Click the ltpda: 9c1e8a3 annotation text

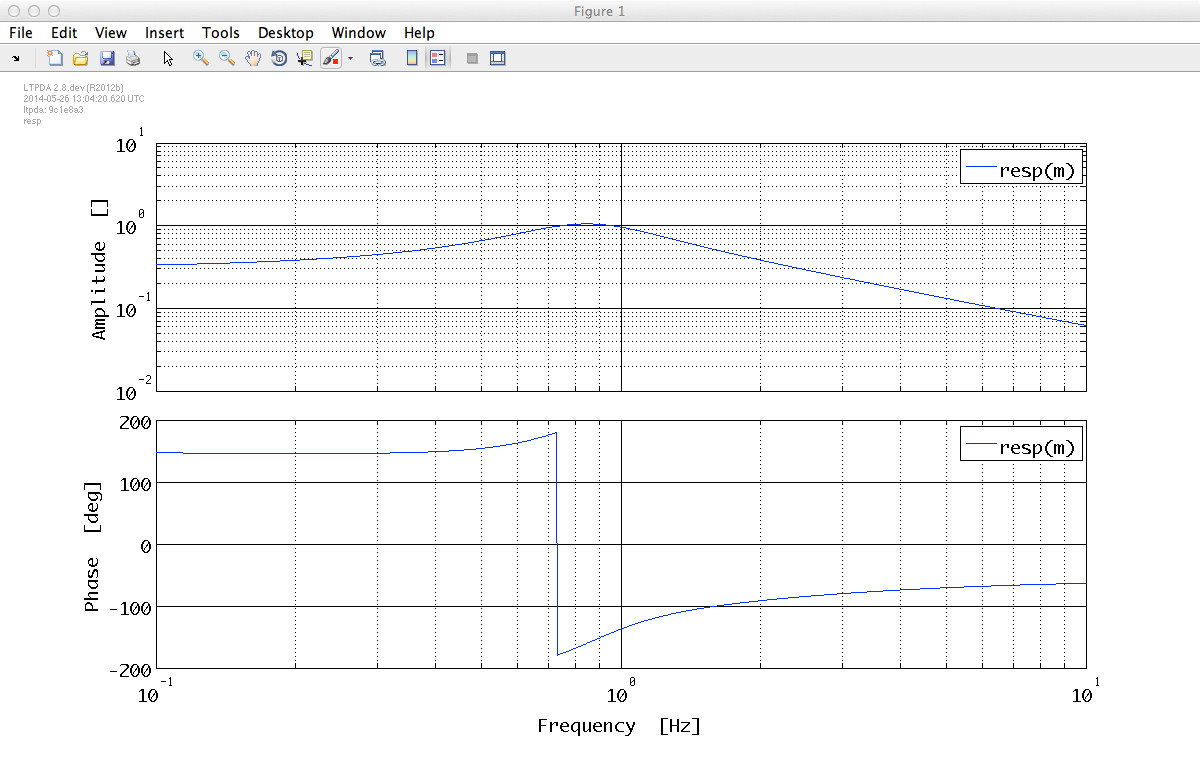click(x=53, y=110)
